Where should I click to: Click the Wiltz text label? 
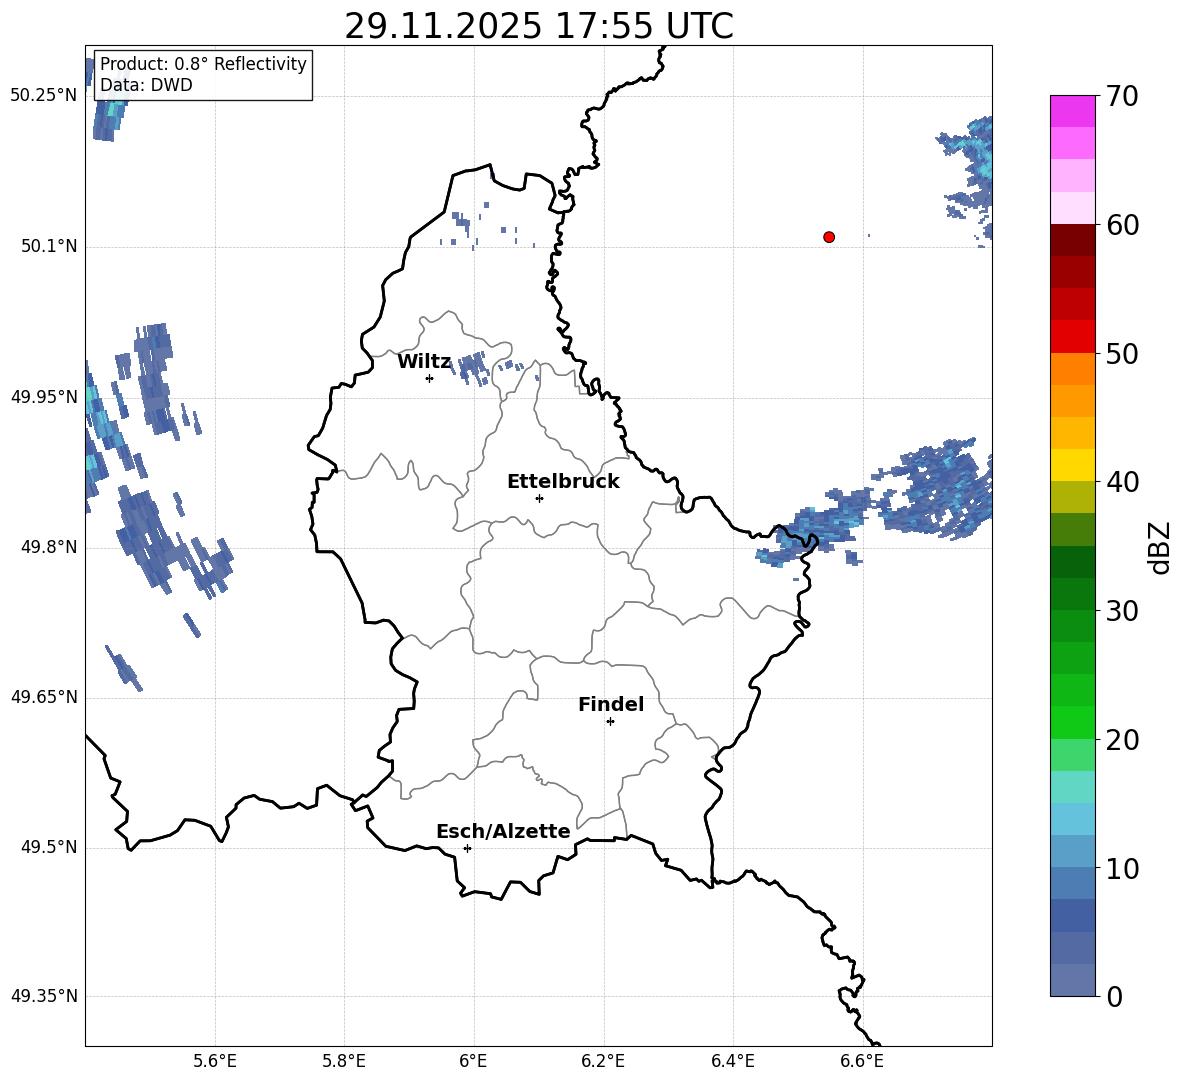pyautogui.click(x=424, y=362)
